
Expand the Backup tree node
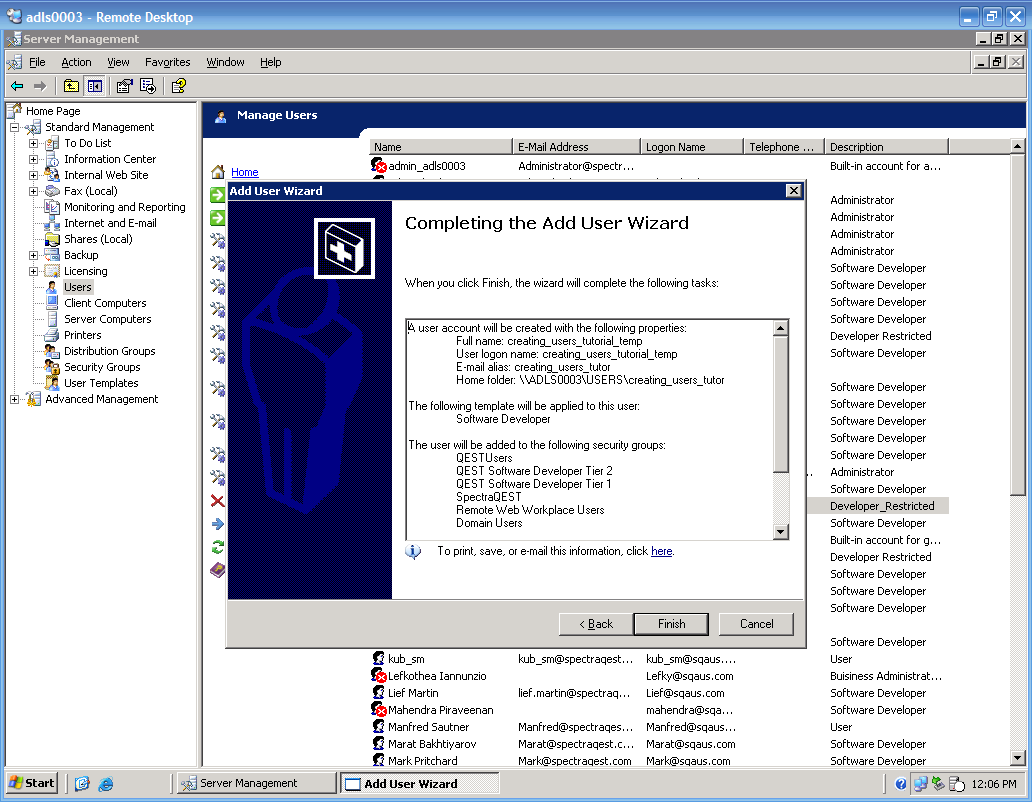(33, 255)
